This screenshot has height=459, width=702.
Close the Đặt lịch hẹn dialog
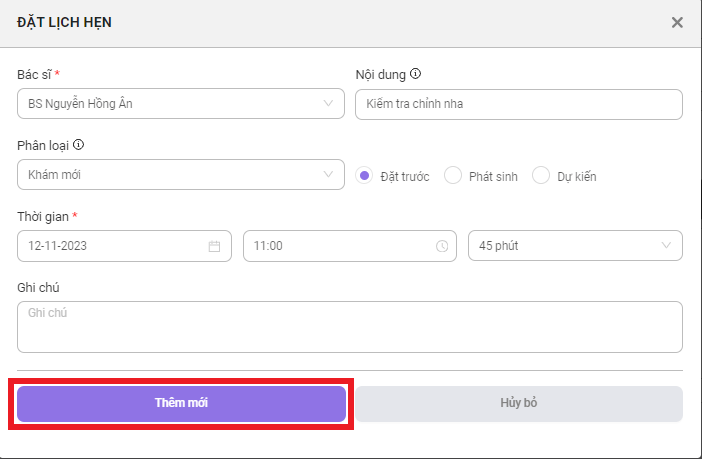677,22
